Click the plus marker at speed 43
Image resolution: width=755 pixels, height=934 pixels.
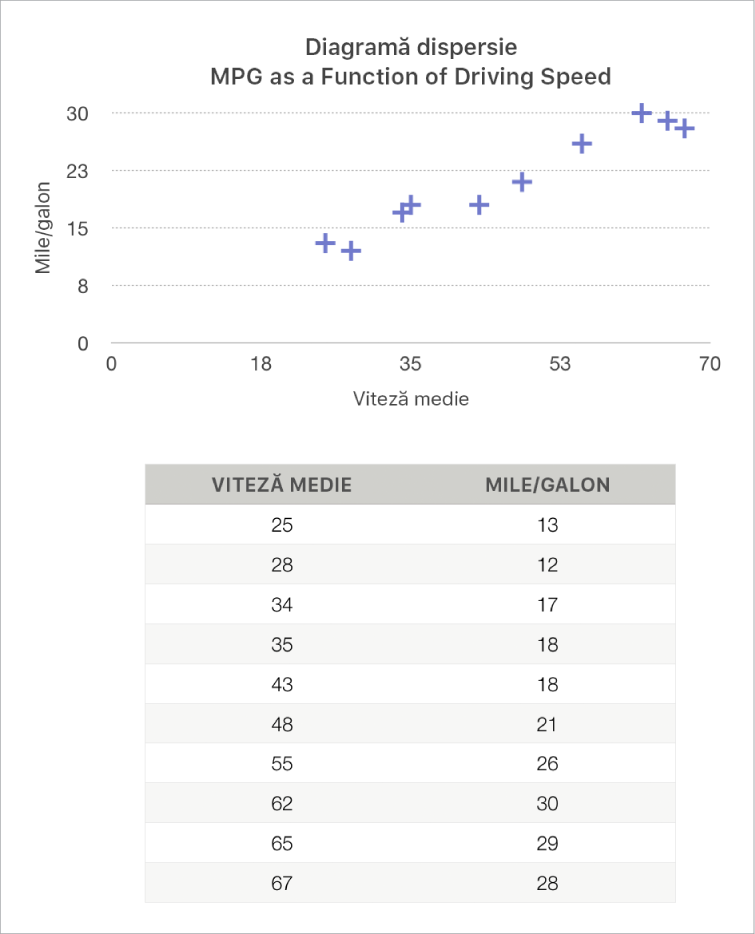(479, 205)
